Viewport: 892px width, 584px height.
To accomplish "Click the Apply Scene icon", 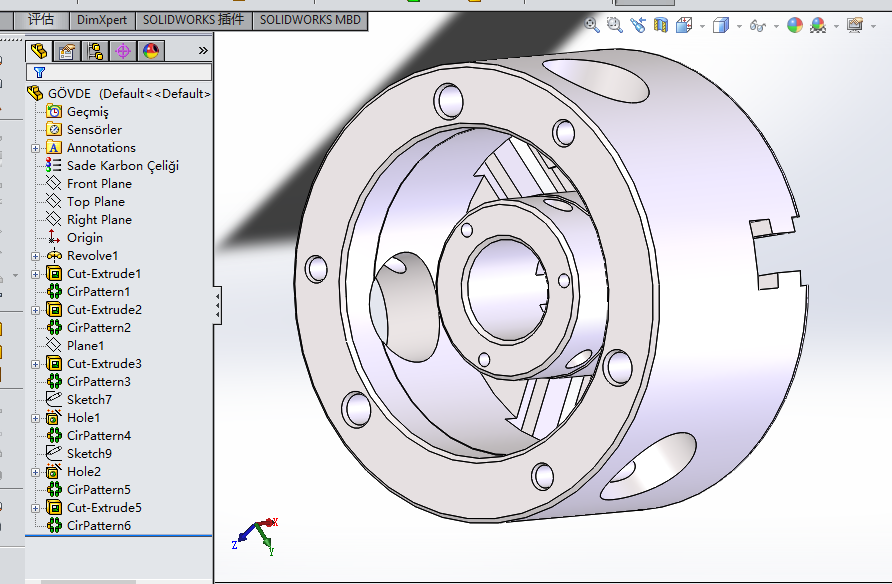I will point(818,25).
